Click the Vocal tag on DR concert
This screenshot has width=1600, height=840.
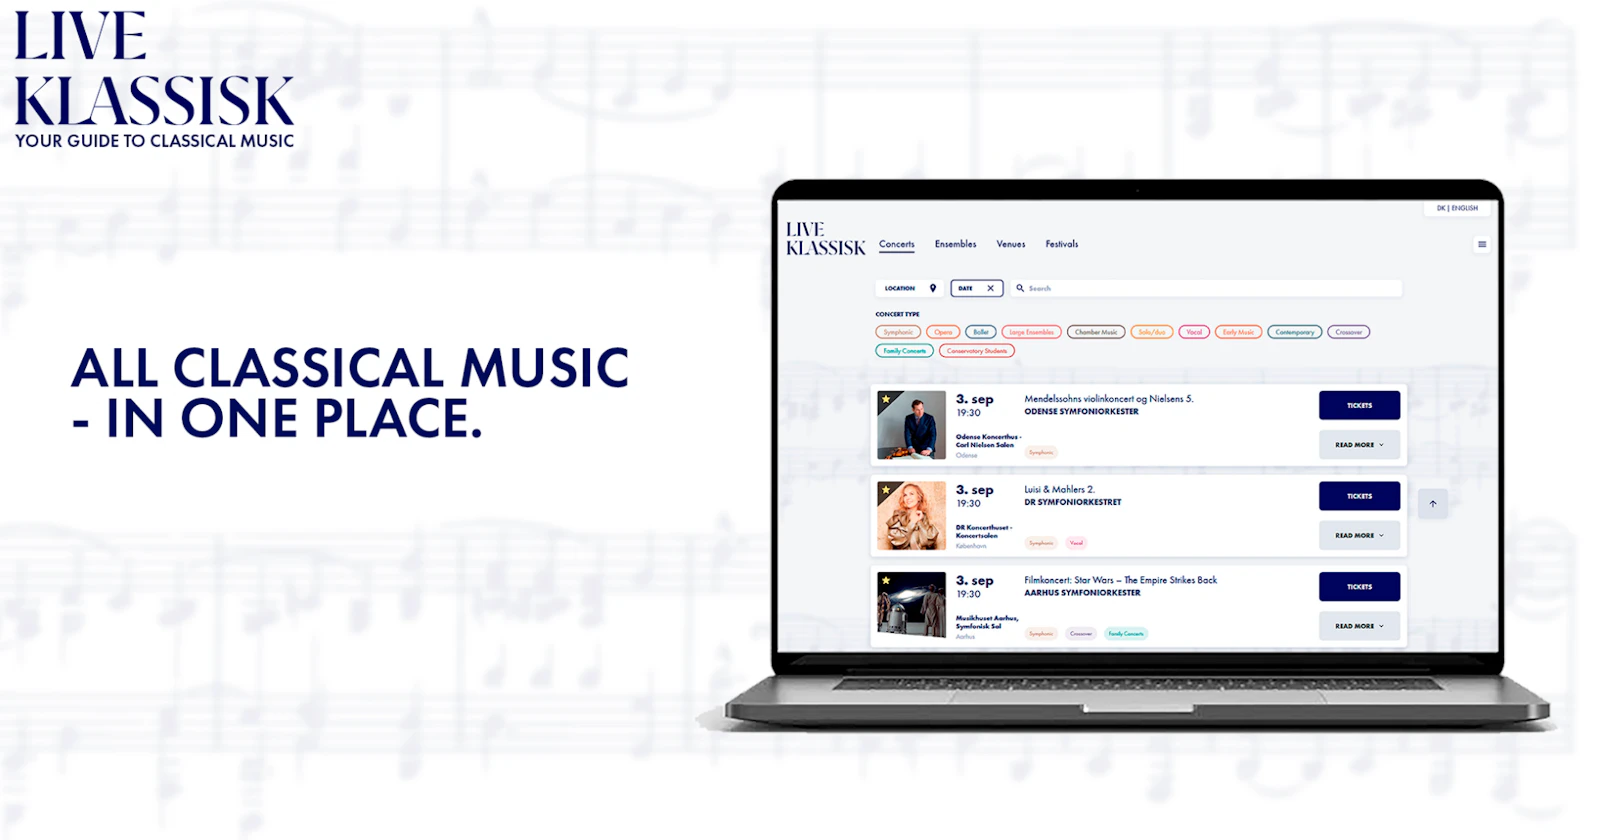coord(1076,543)
